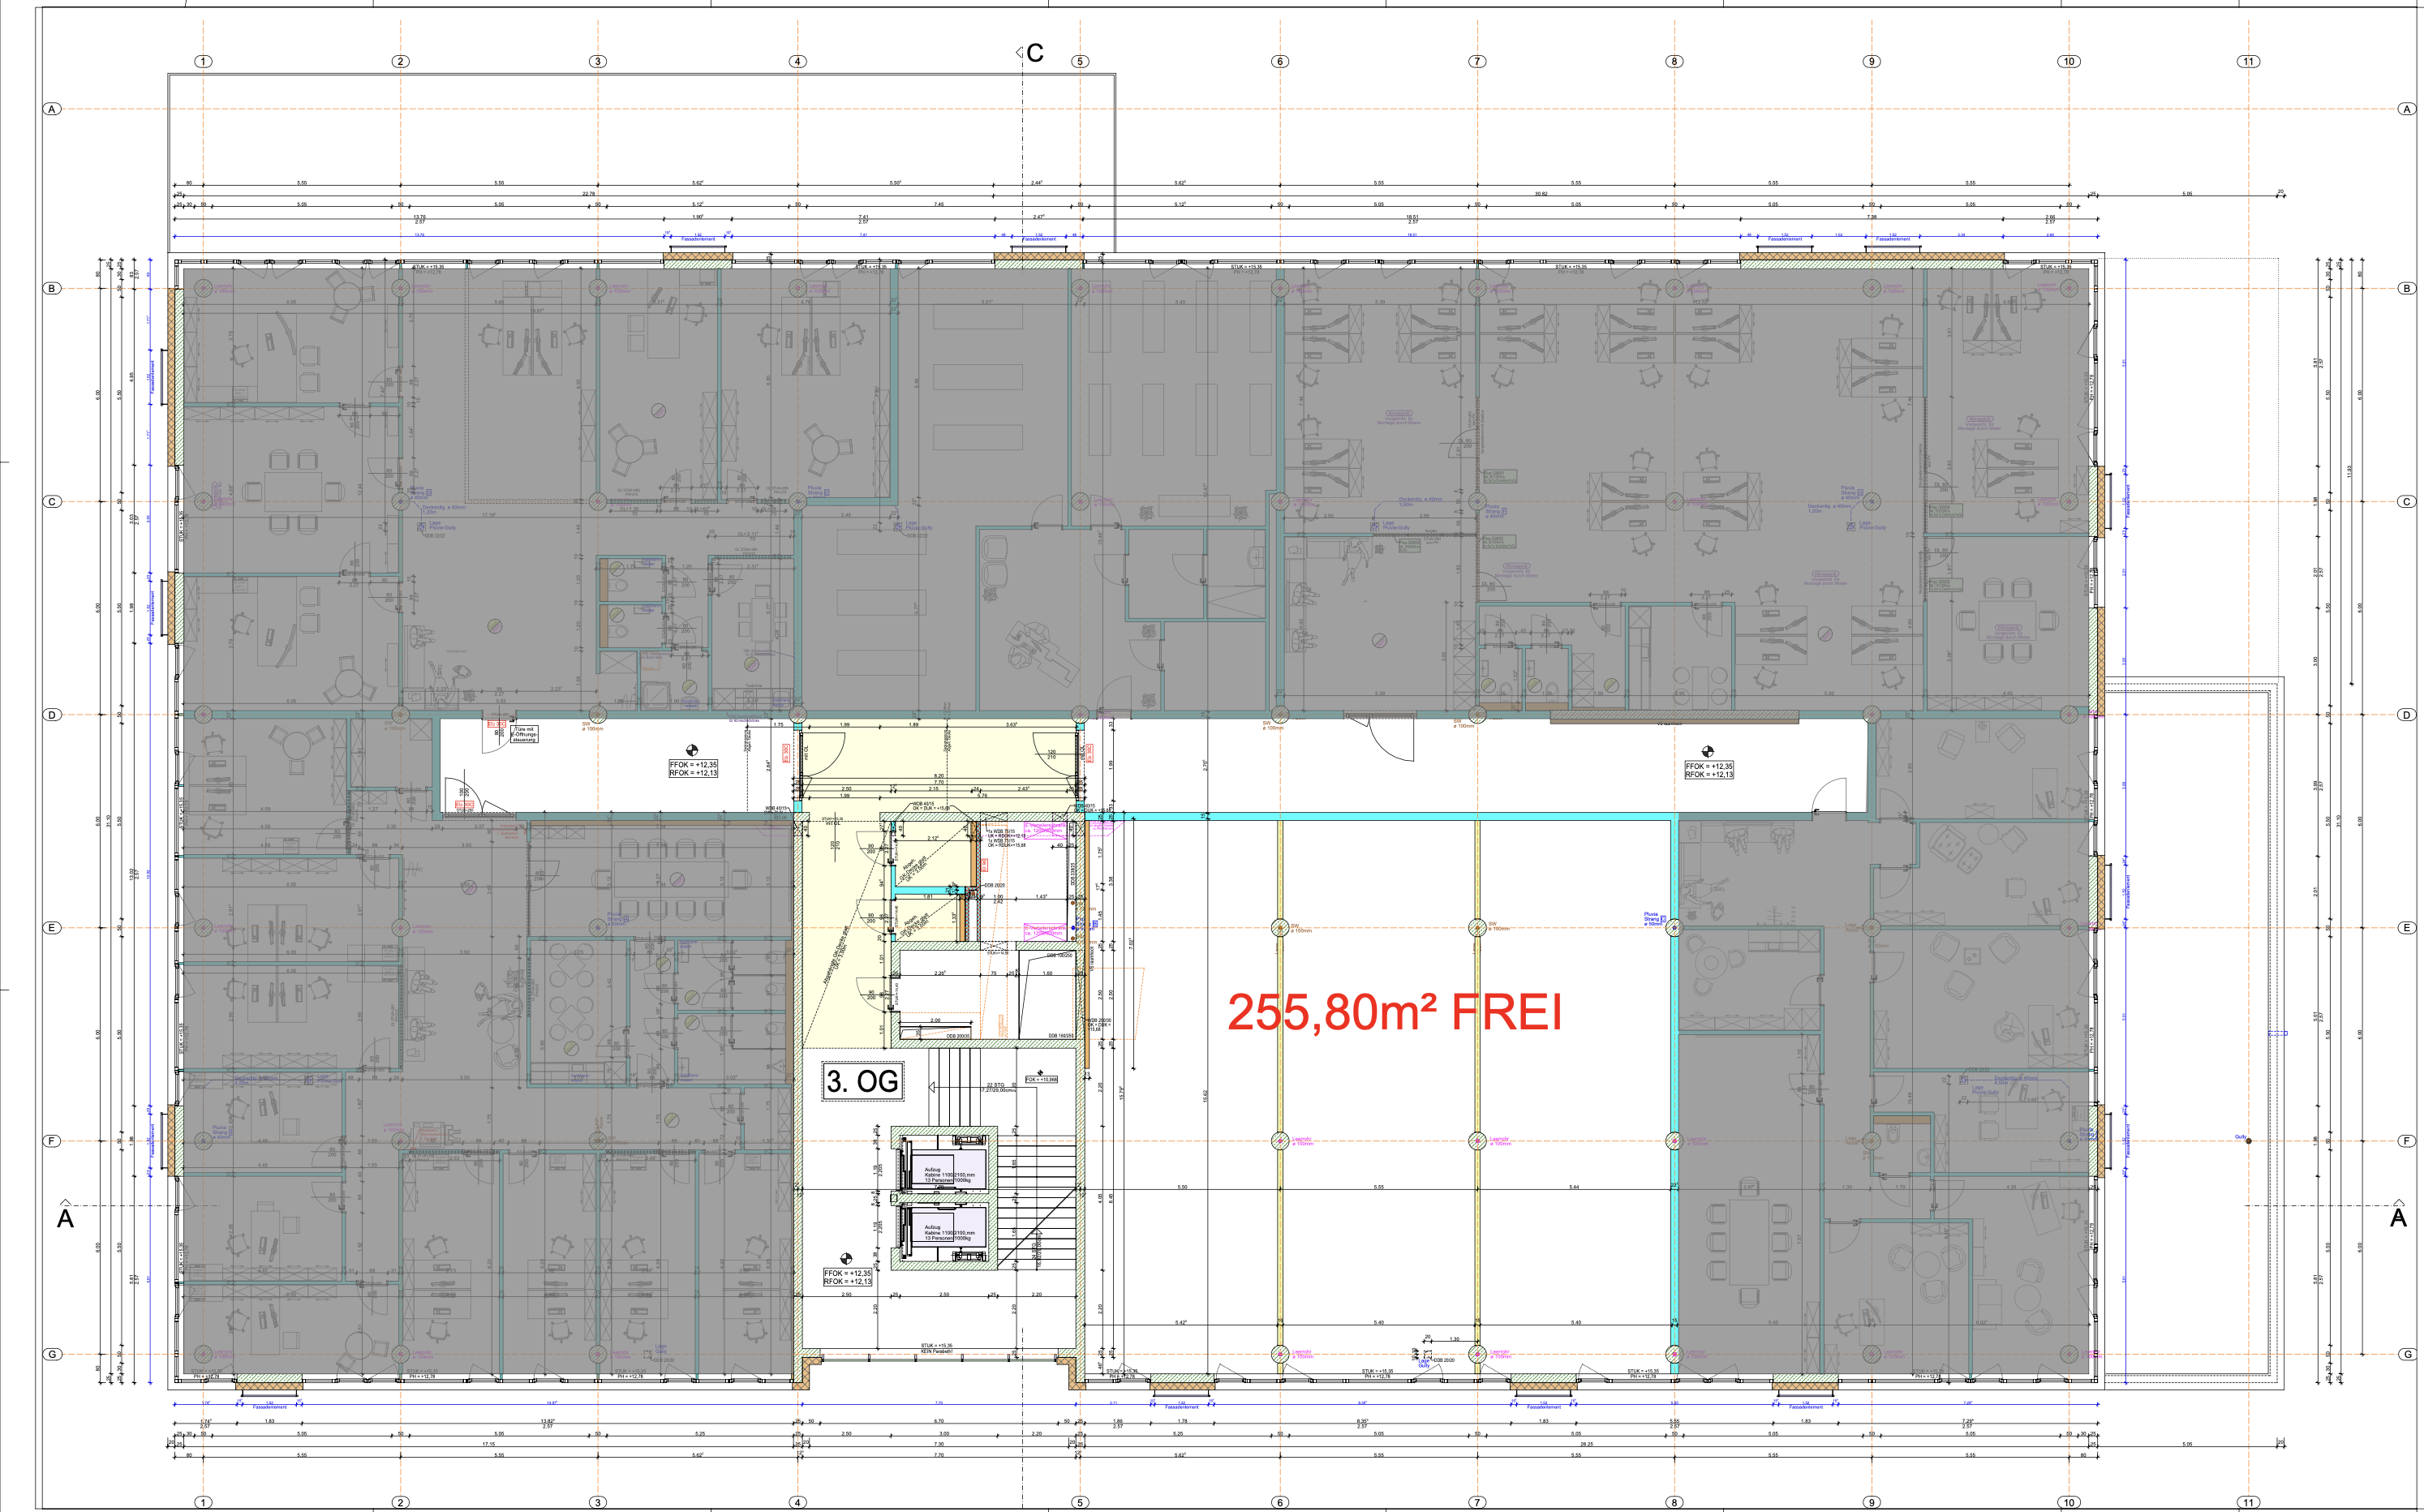Select grid bubble 10 in the top axis row
This screenshot has height=1512, width=2424.
2069,61
